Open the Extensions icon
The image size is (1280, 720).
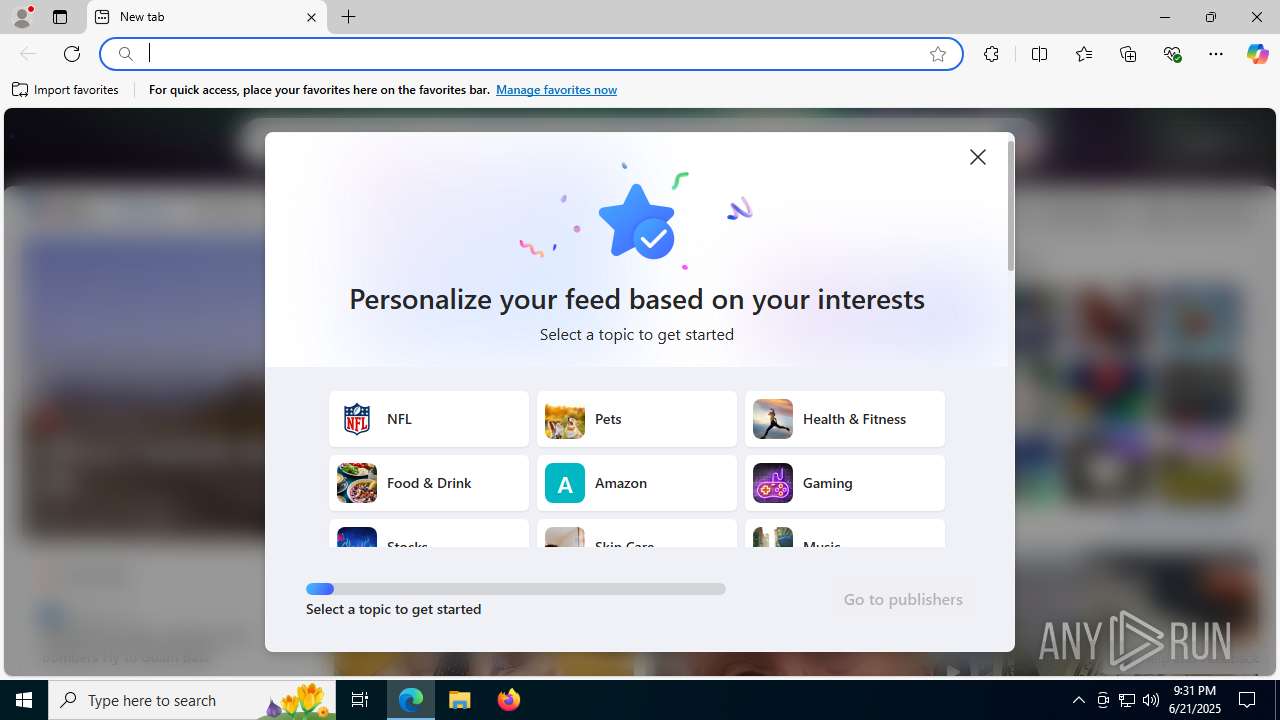(991, 54)
